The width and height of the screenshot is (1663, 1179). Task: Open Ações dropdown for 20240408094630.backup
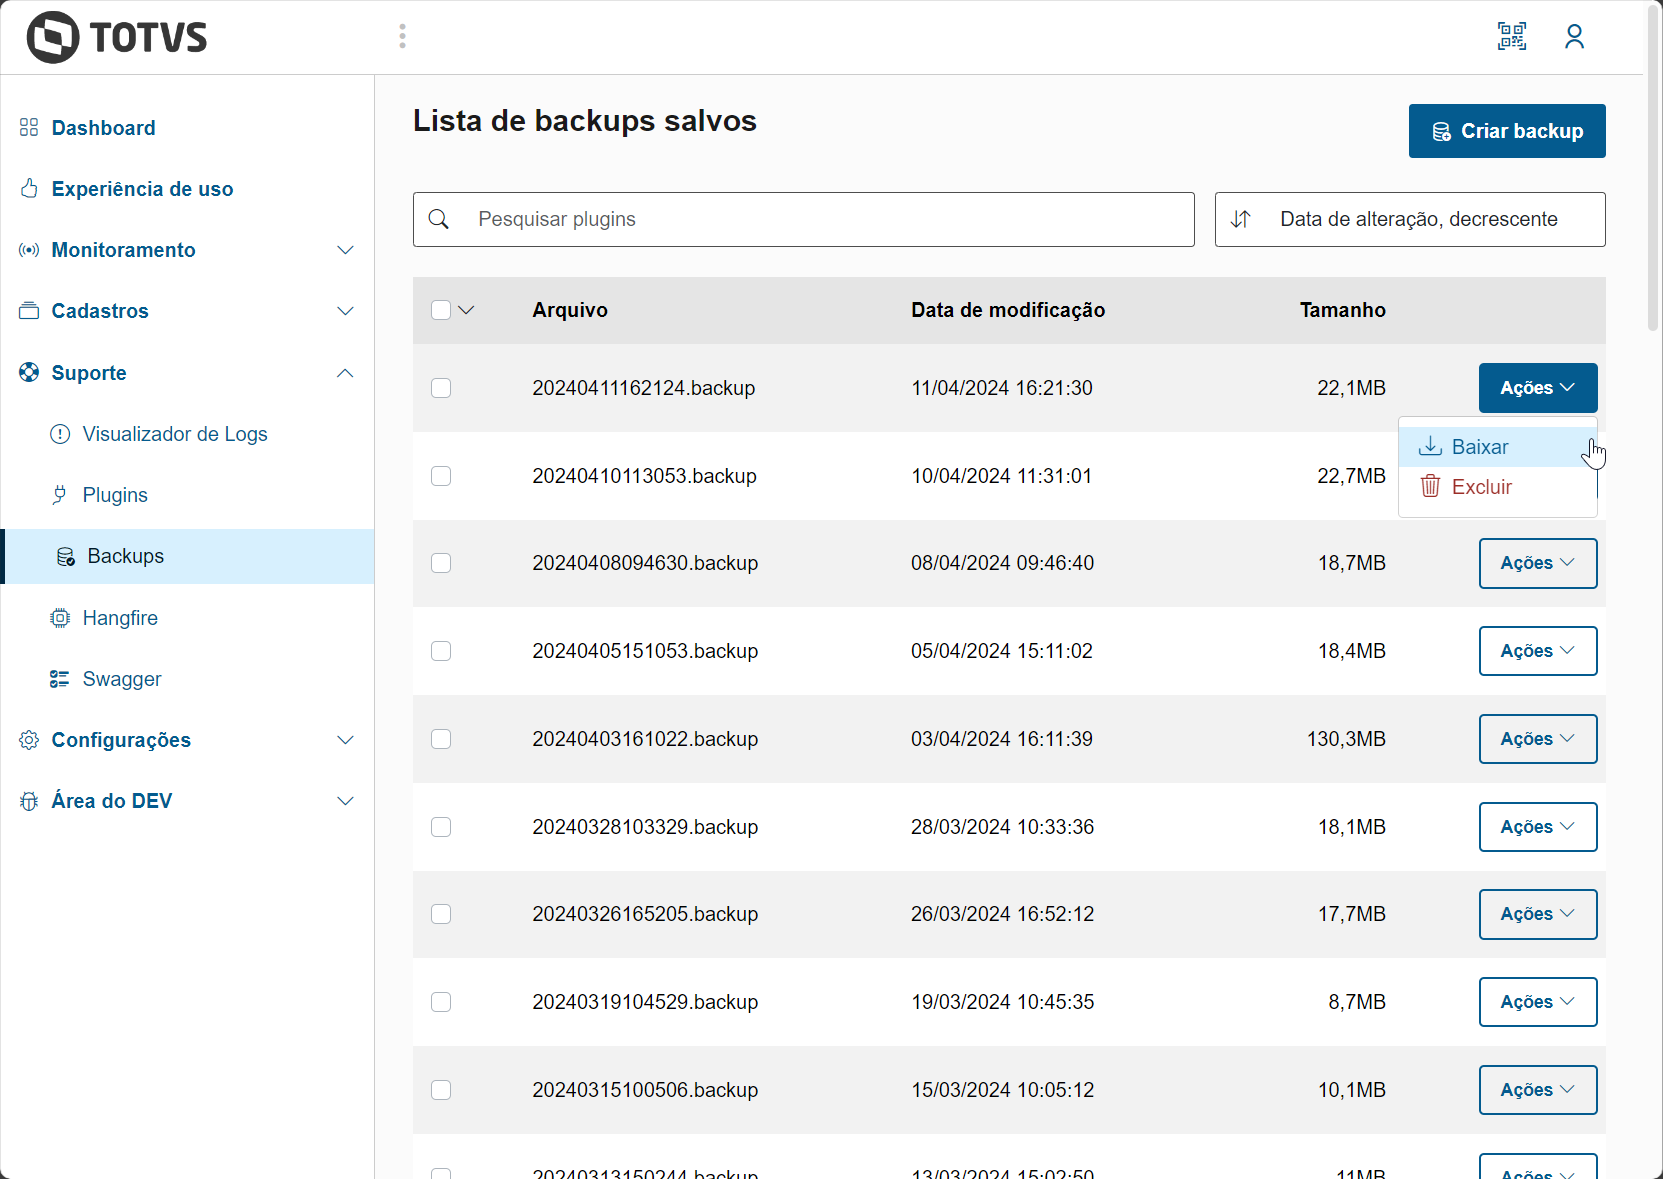(x=1537, y=563)
